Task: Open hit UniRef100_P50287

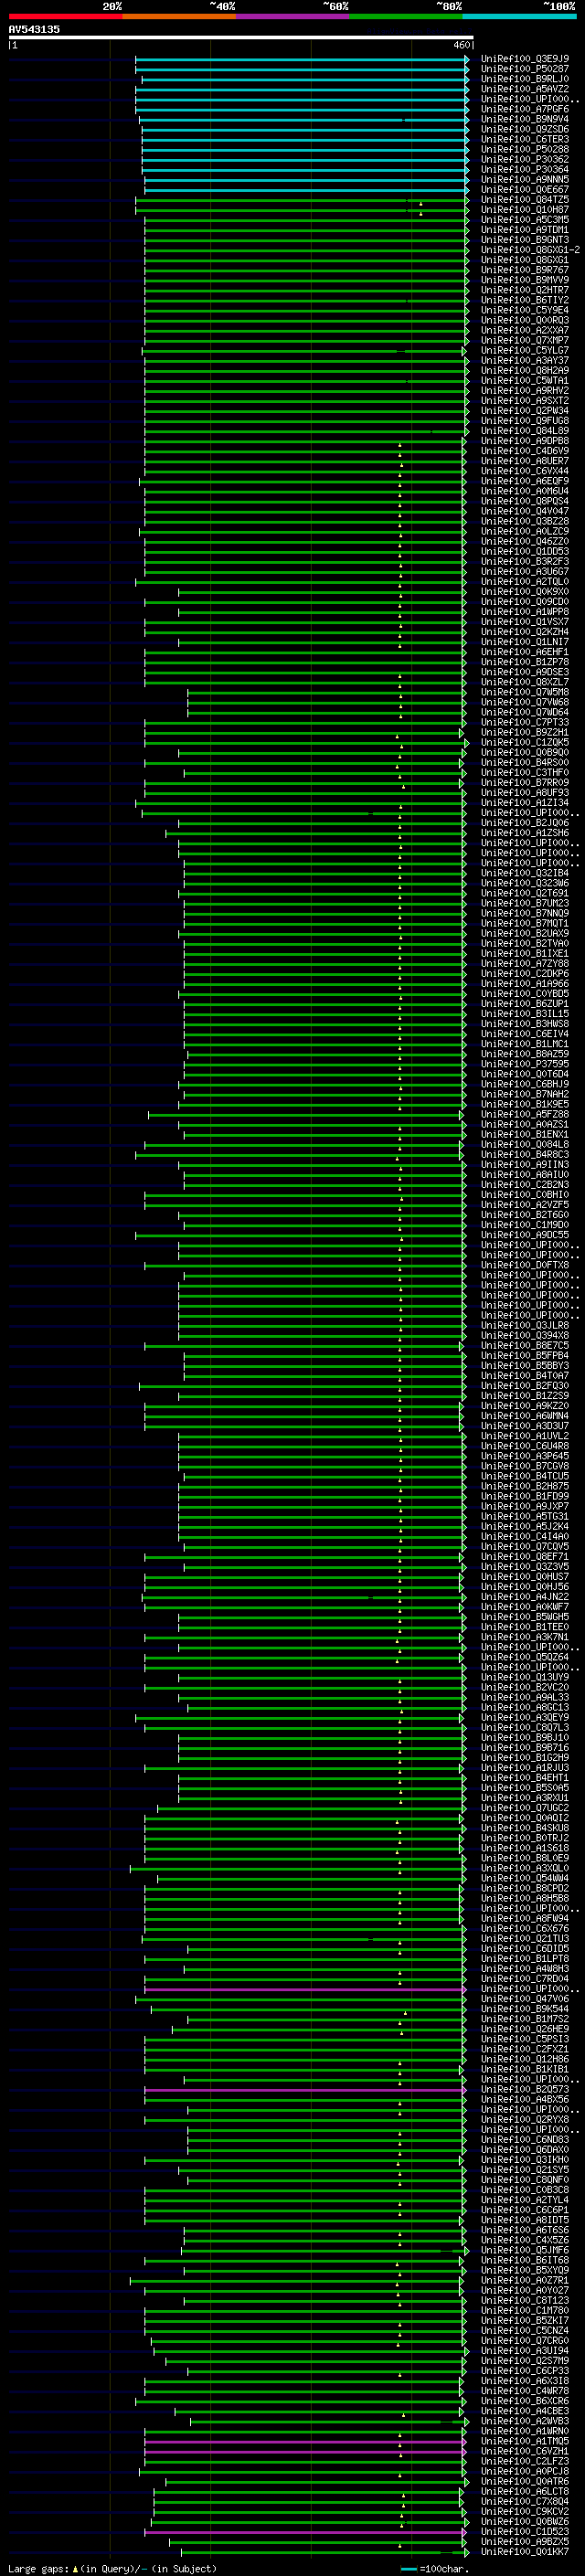Action: tap(525, 69)
